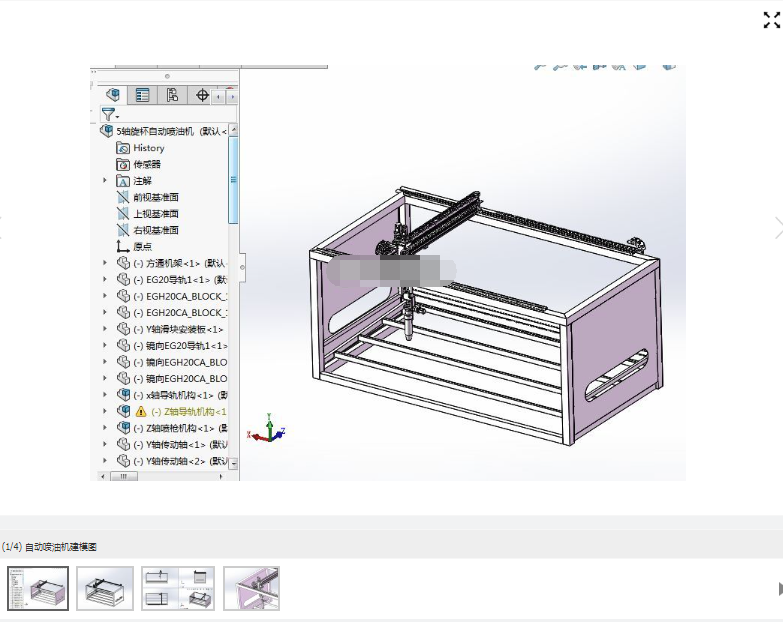The height and width of the screenshot is (622, 783).
Task: Select the 注解 annotations folder icon
Action: pos(123,181)
